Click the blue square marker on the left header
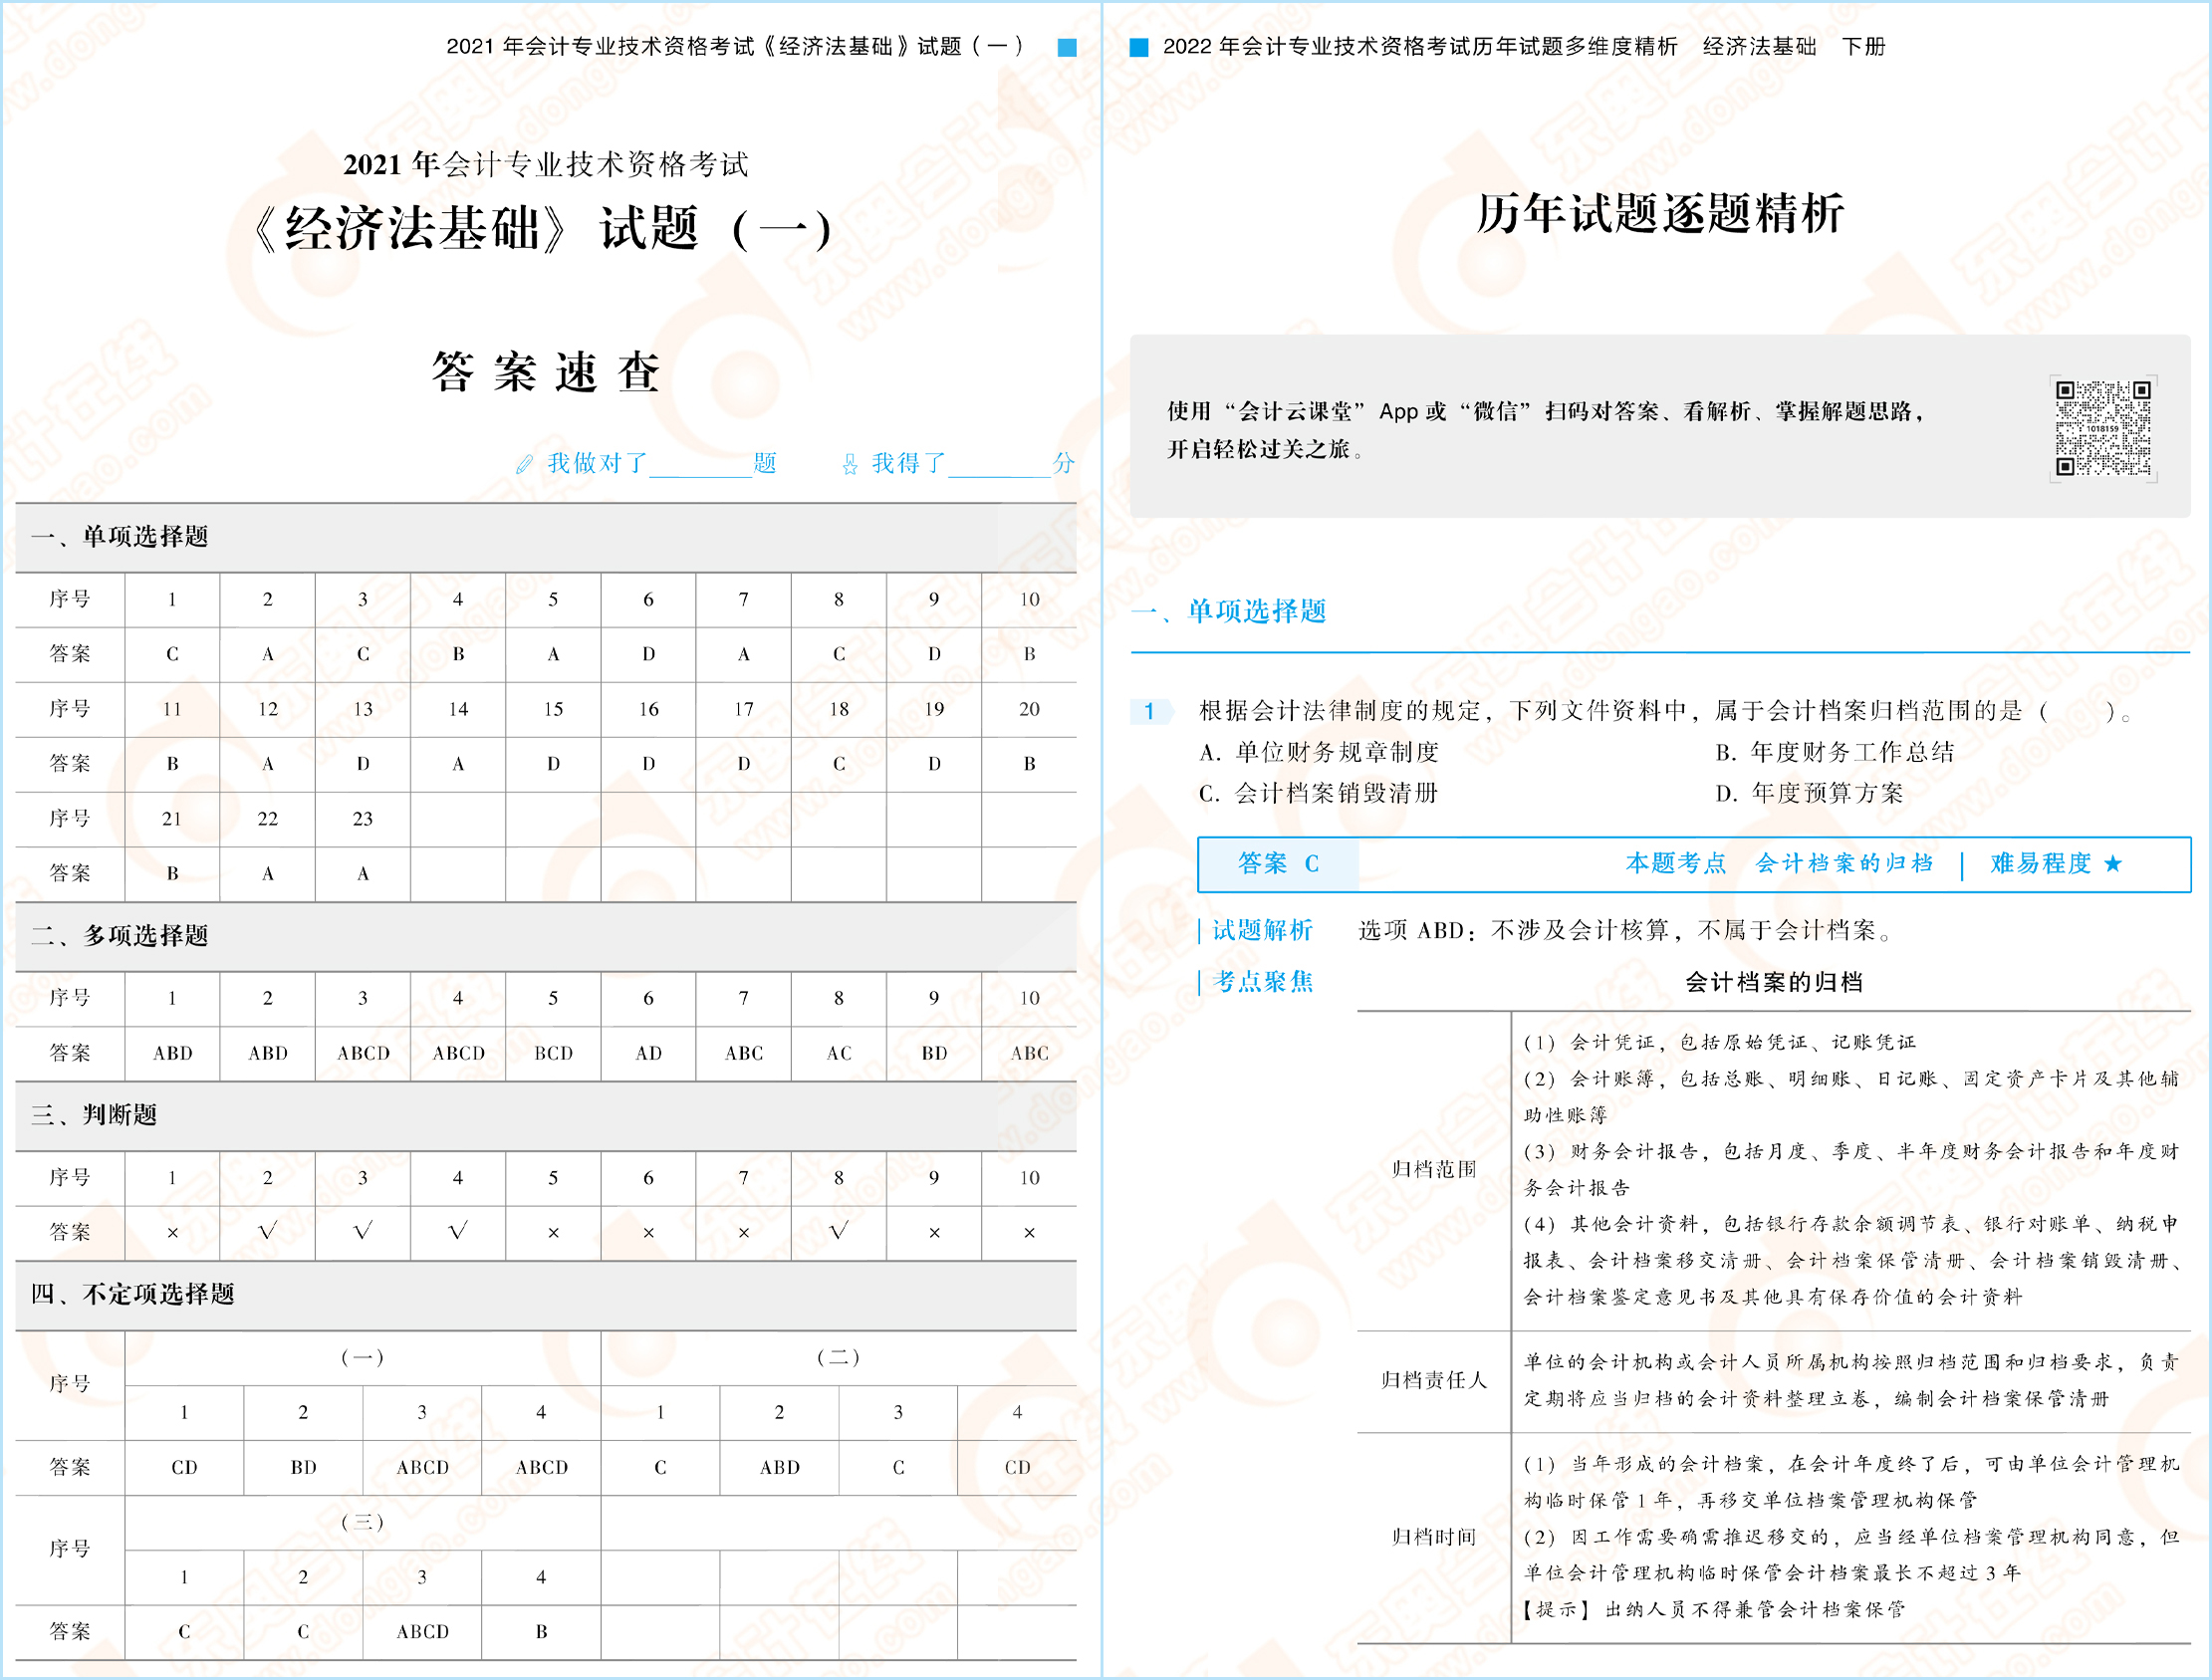2212x1680 pixels. [1068, 45]
